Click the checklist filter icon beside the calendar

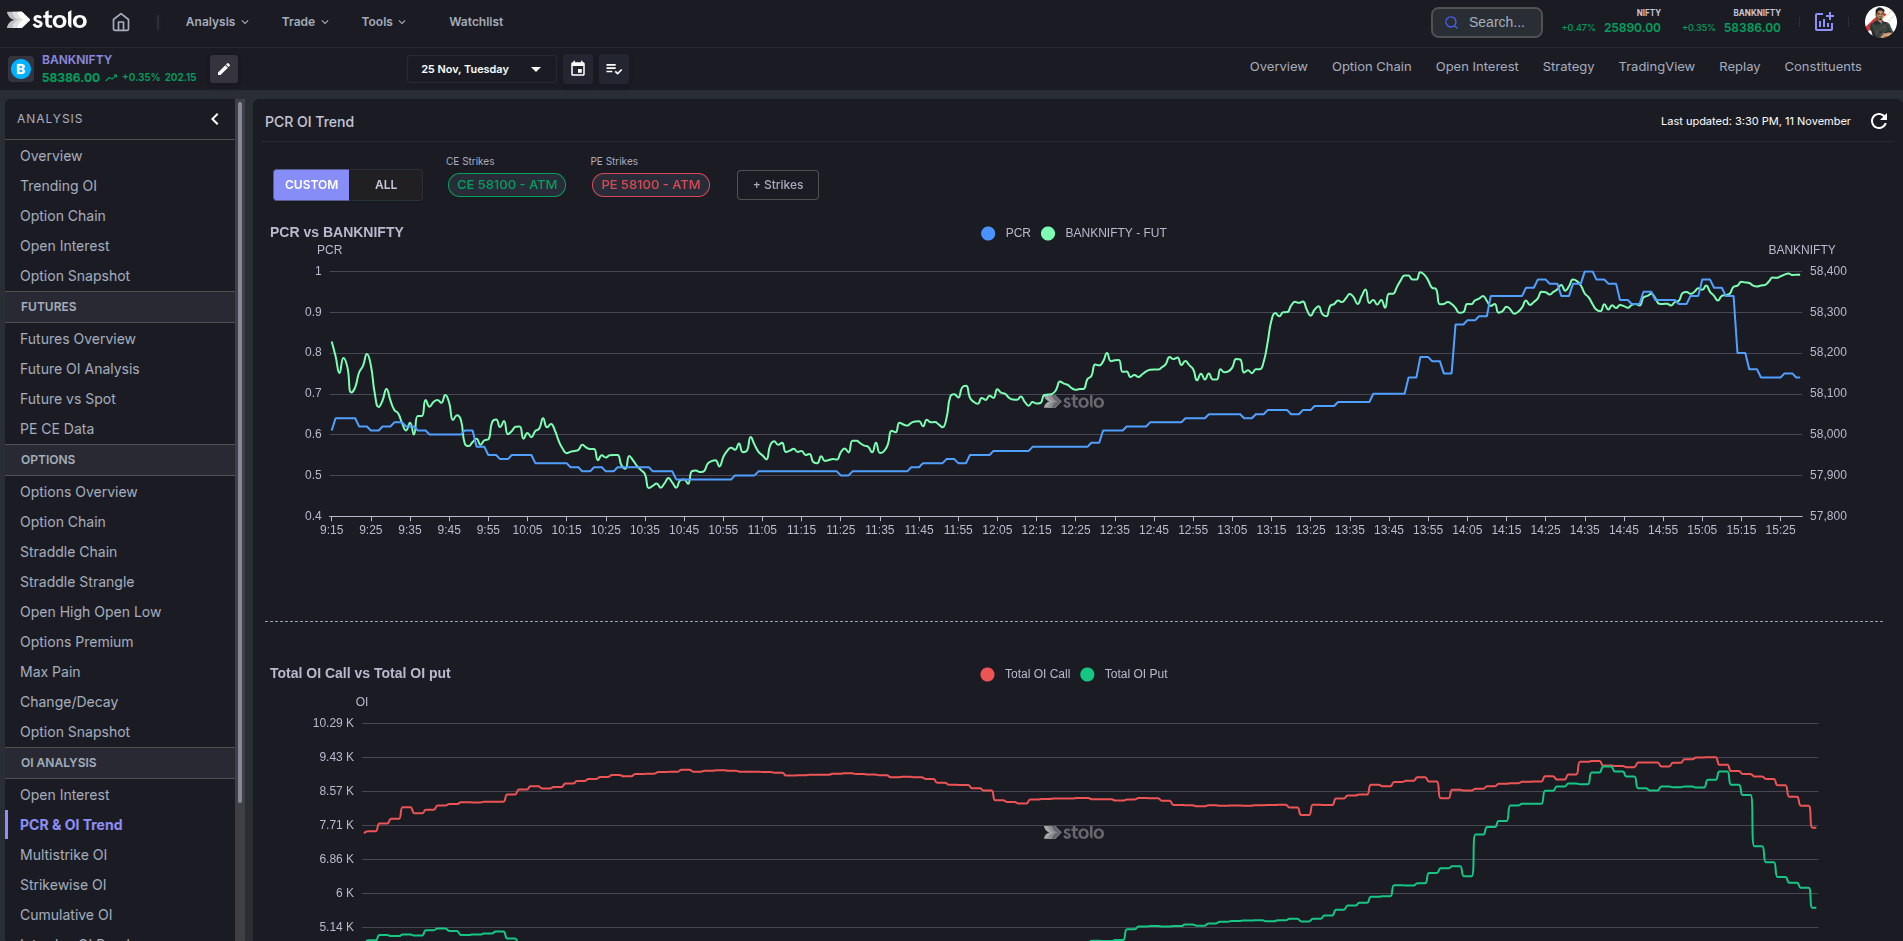click(x=614, y=69)
